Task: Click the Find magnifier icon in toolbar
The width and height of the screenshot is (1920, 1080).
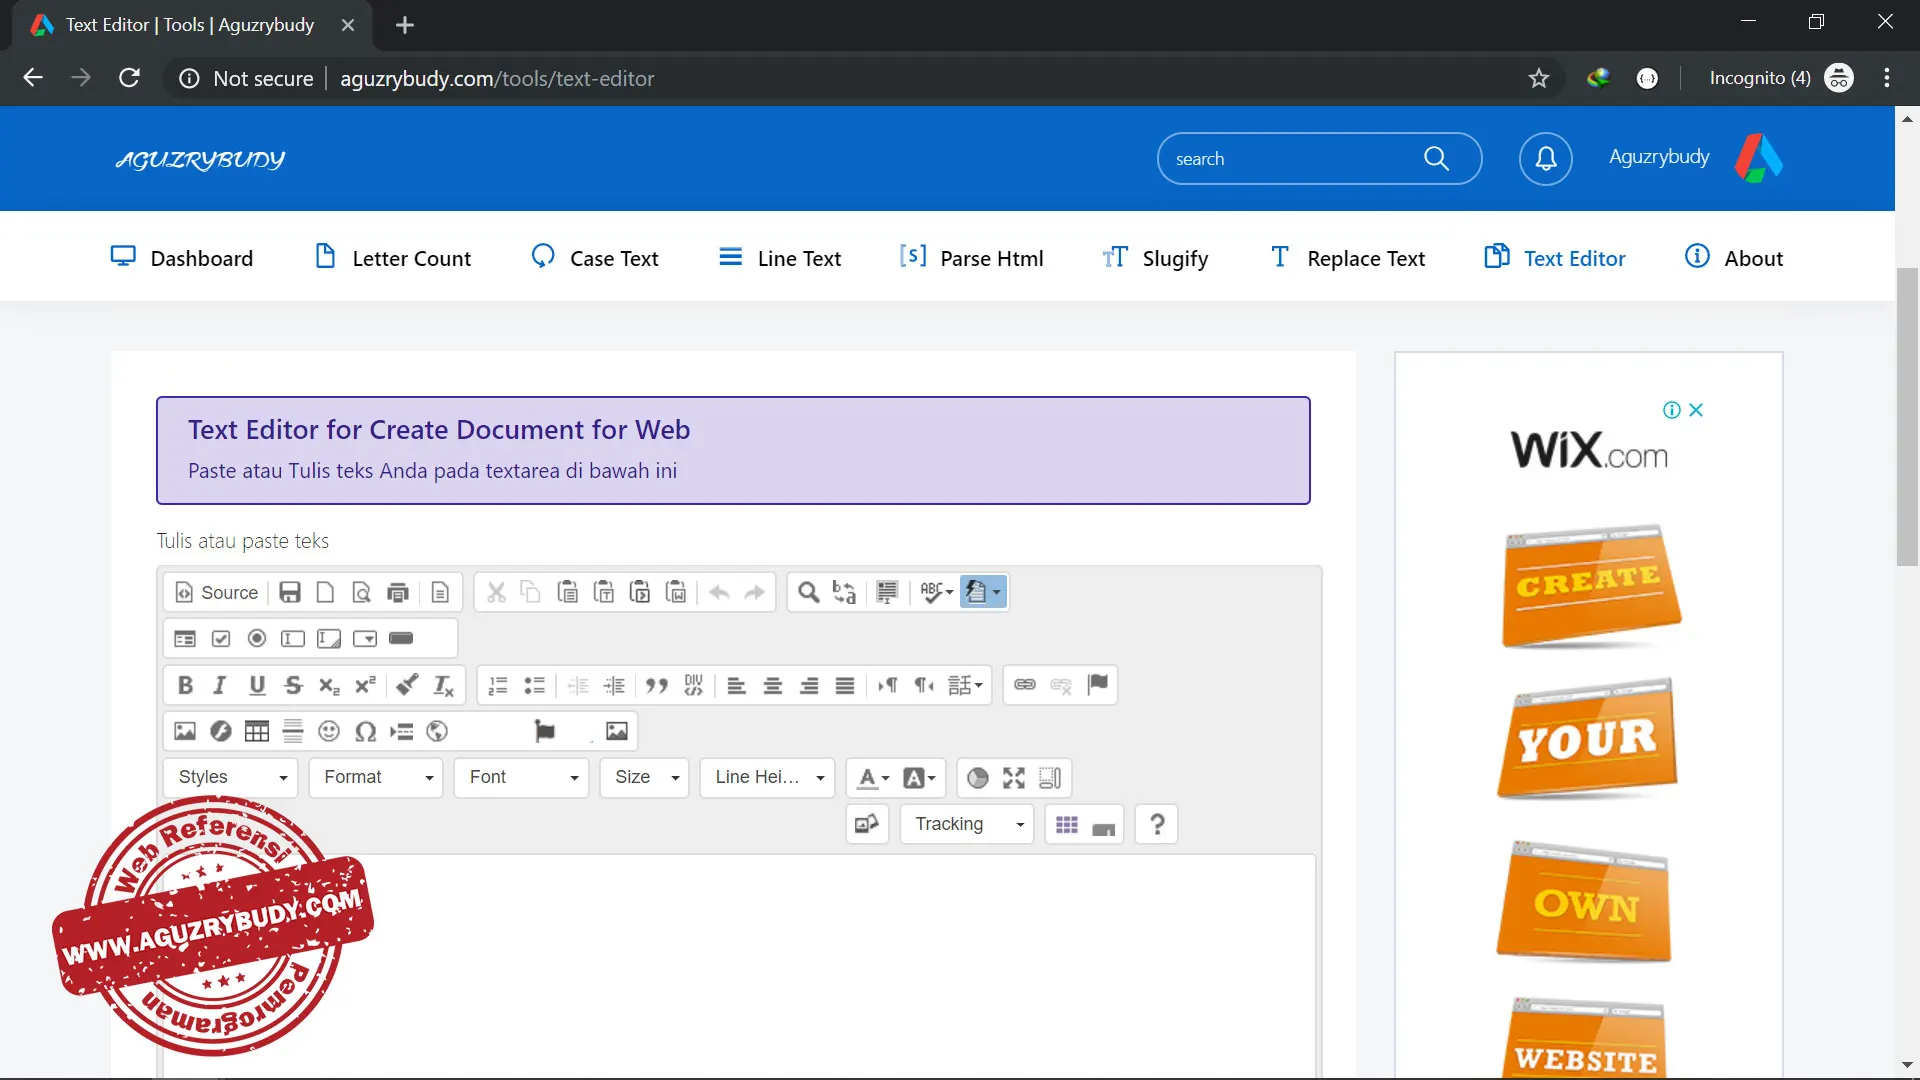Action: (x=809, y=593)
